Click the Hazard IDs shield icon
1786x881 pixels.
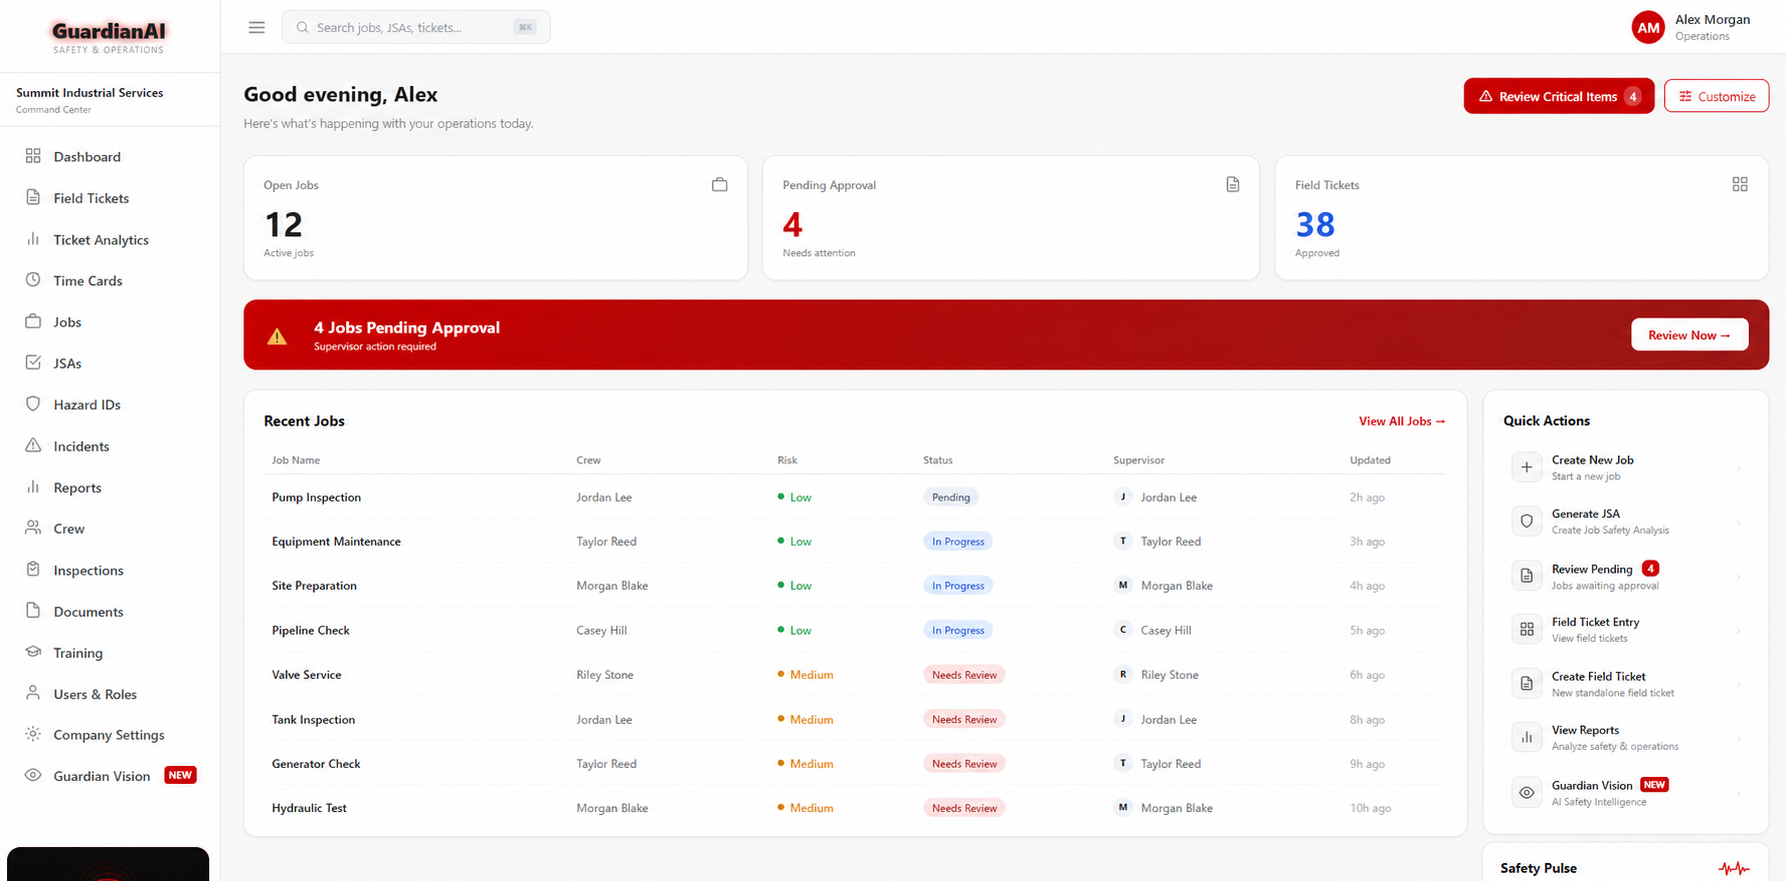33,404
